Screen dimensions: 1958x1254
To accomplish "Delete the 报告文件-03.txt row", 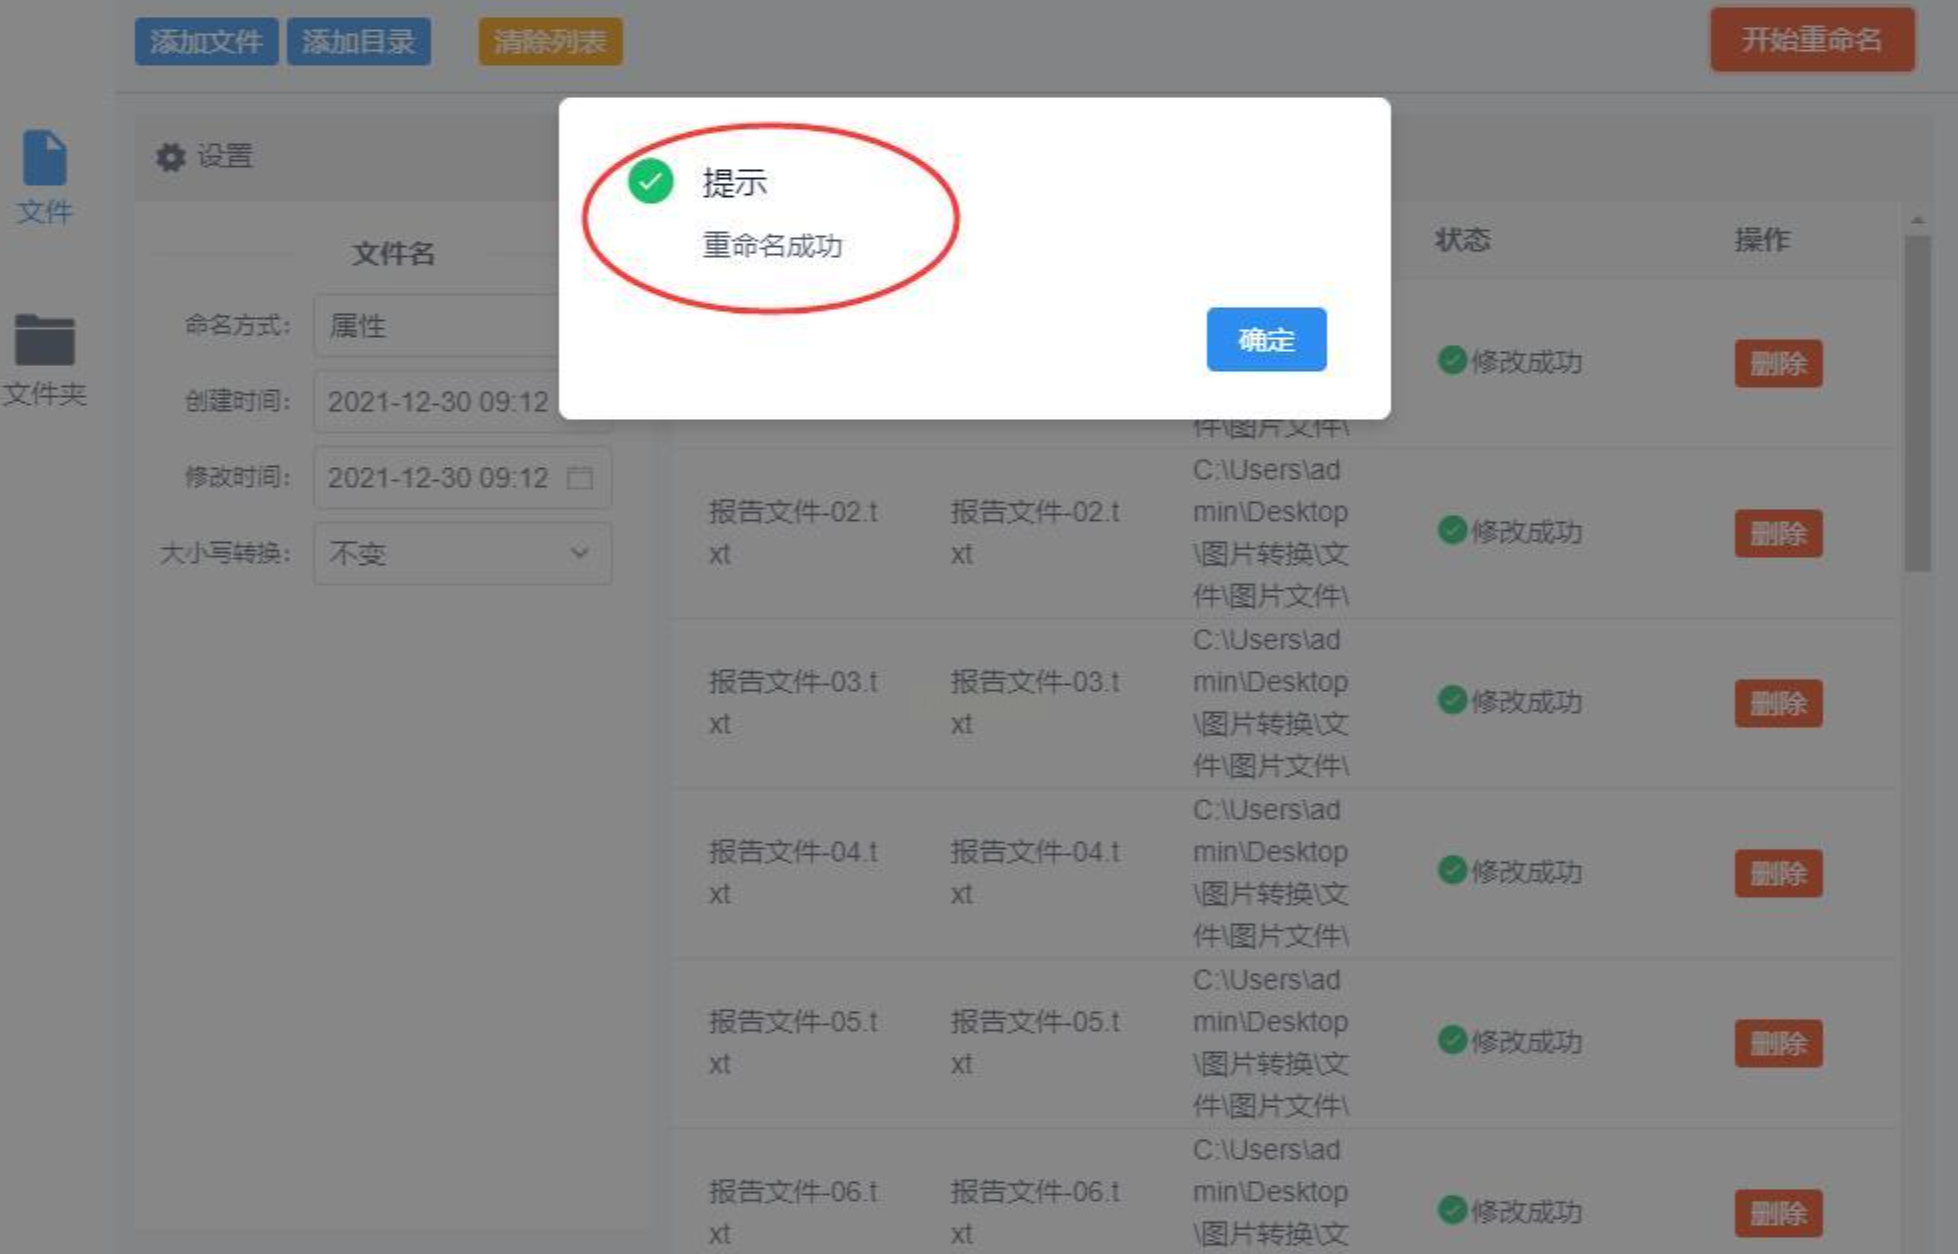I will pyautogui.click(x=1777, y=703).
